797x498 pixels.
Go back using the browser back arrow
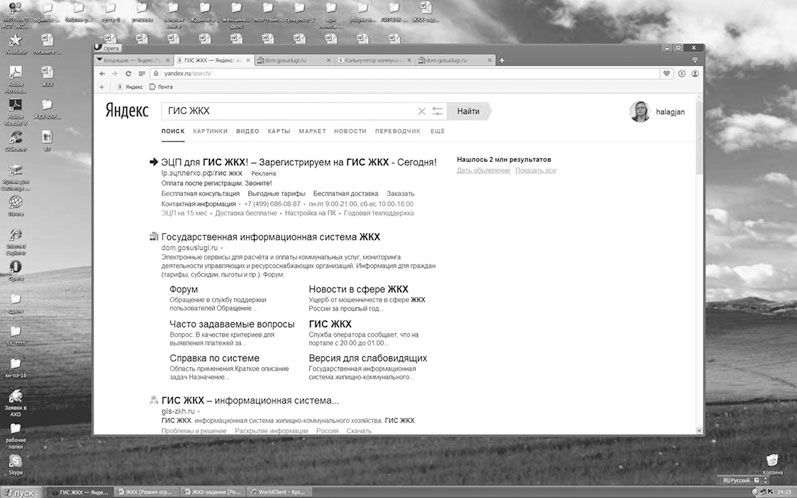(102, 74)
